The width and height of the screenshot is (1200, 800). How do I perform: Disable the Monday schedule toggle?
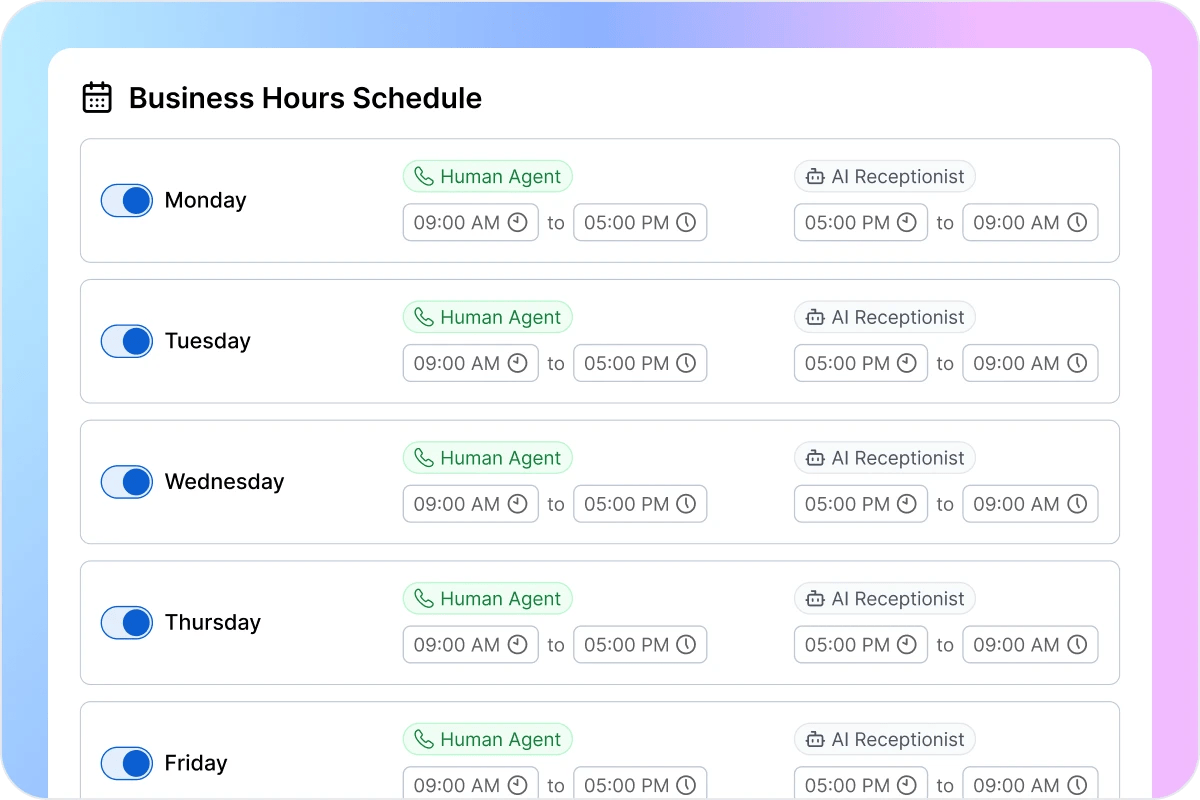click(126, 200)
